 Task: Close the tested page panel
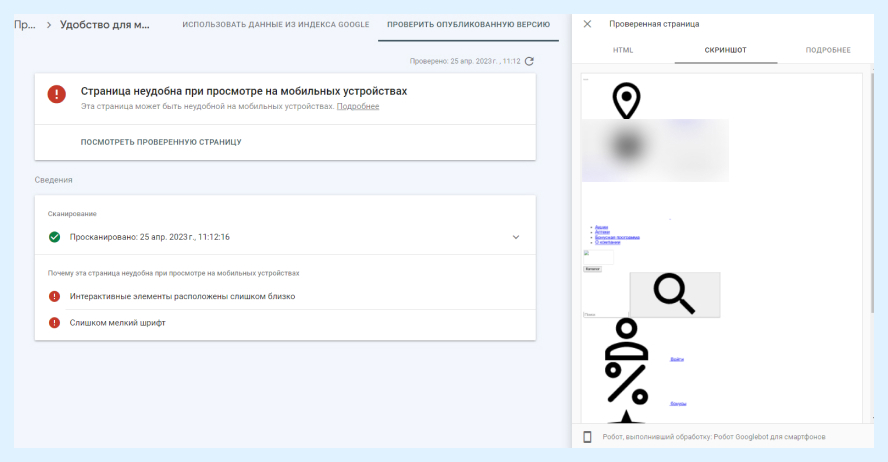tap(587, 24)
